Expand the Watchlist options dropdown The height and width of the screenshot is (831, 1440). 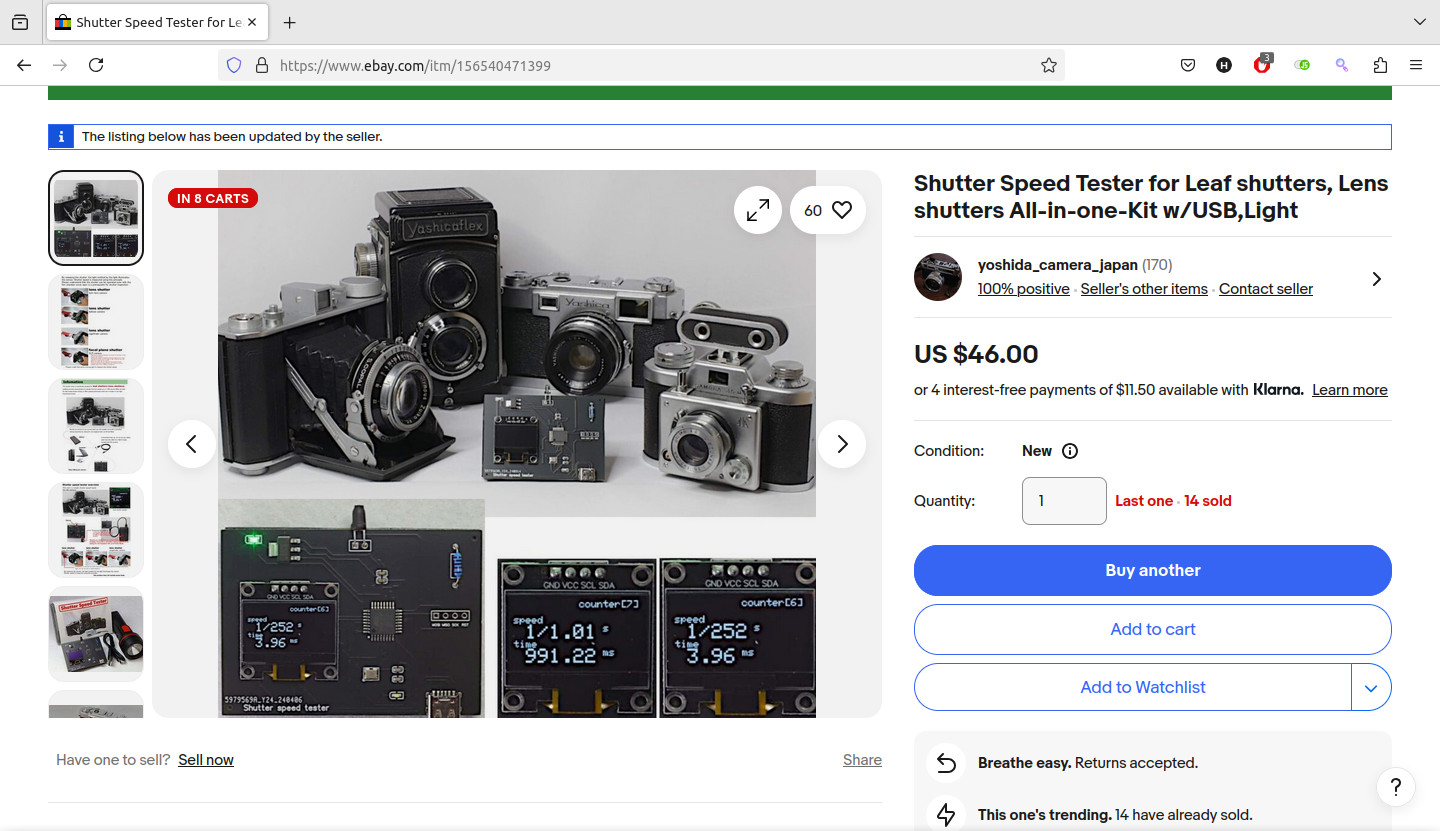(1371, 688)
